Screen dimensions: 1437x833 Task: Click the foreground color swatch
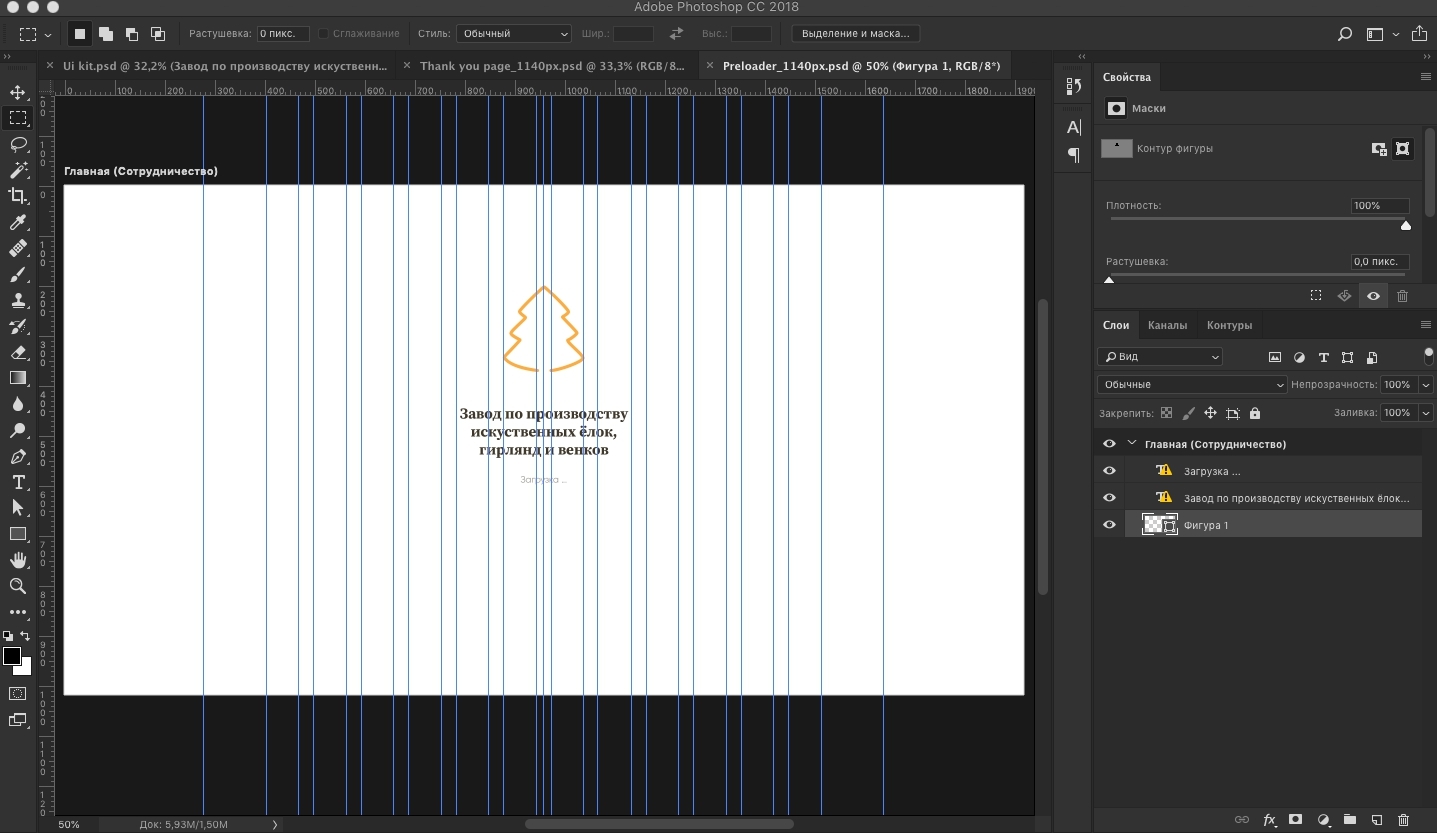point(12,656)
